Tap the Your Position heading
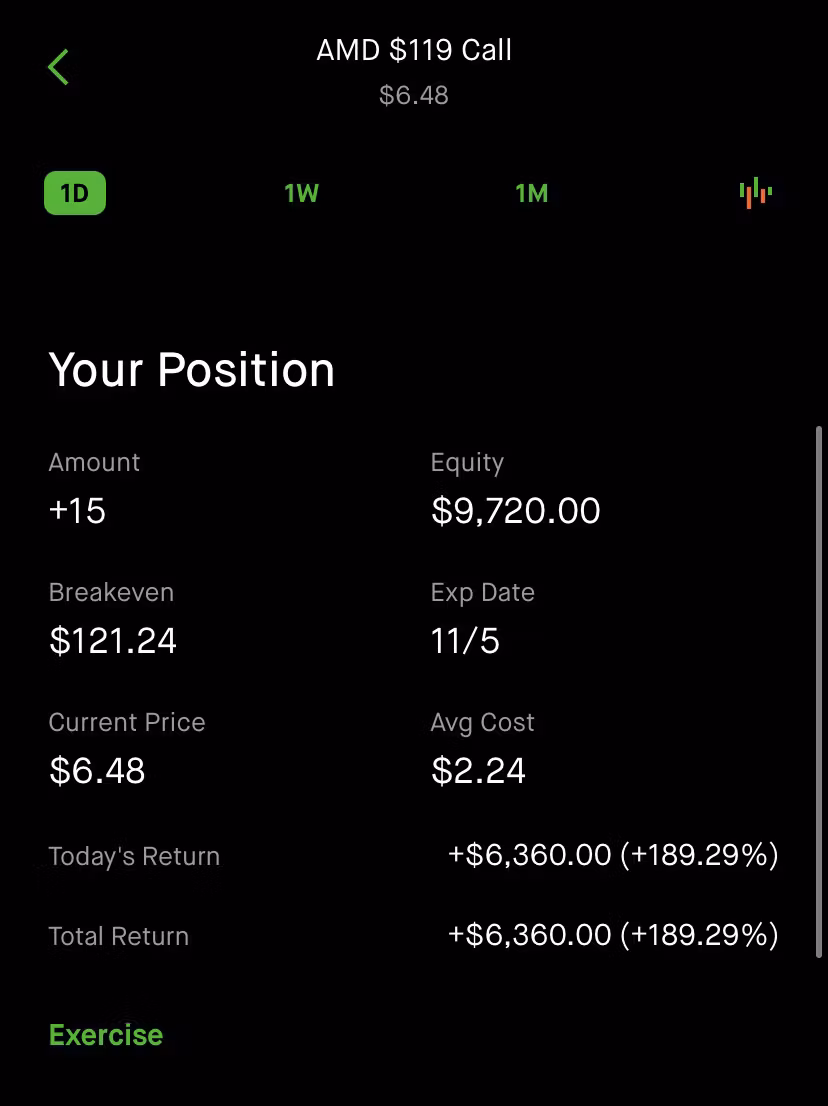Screen dimensions: 828x1106 pos(192,370)
